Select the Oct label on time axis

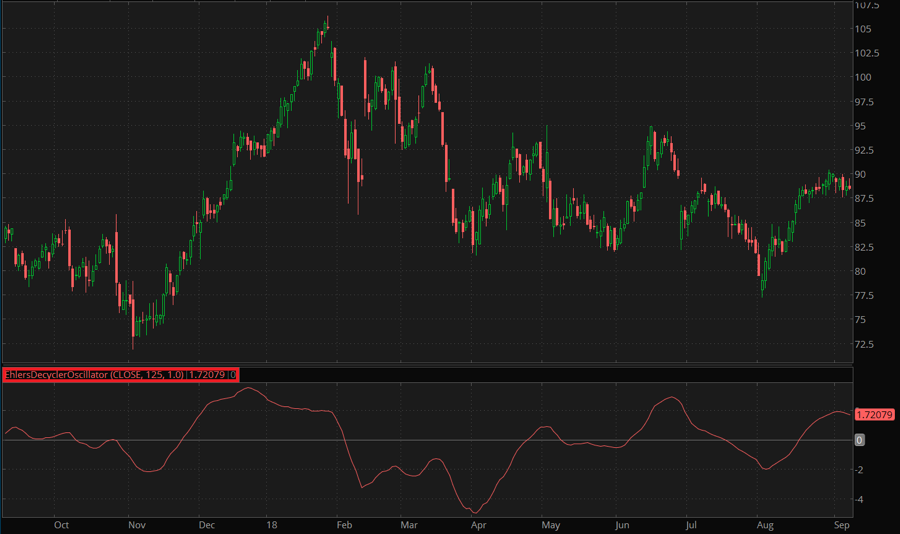coord(61,523)
